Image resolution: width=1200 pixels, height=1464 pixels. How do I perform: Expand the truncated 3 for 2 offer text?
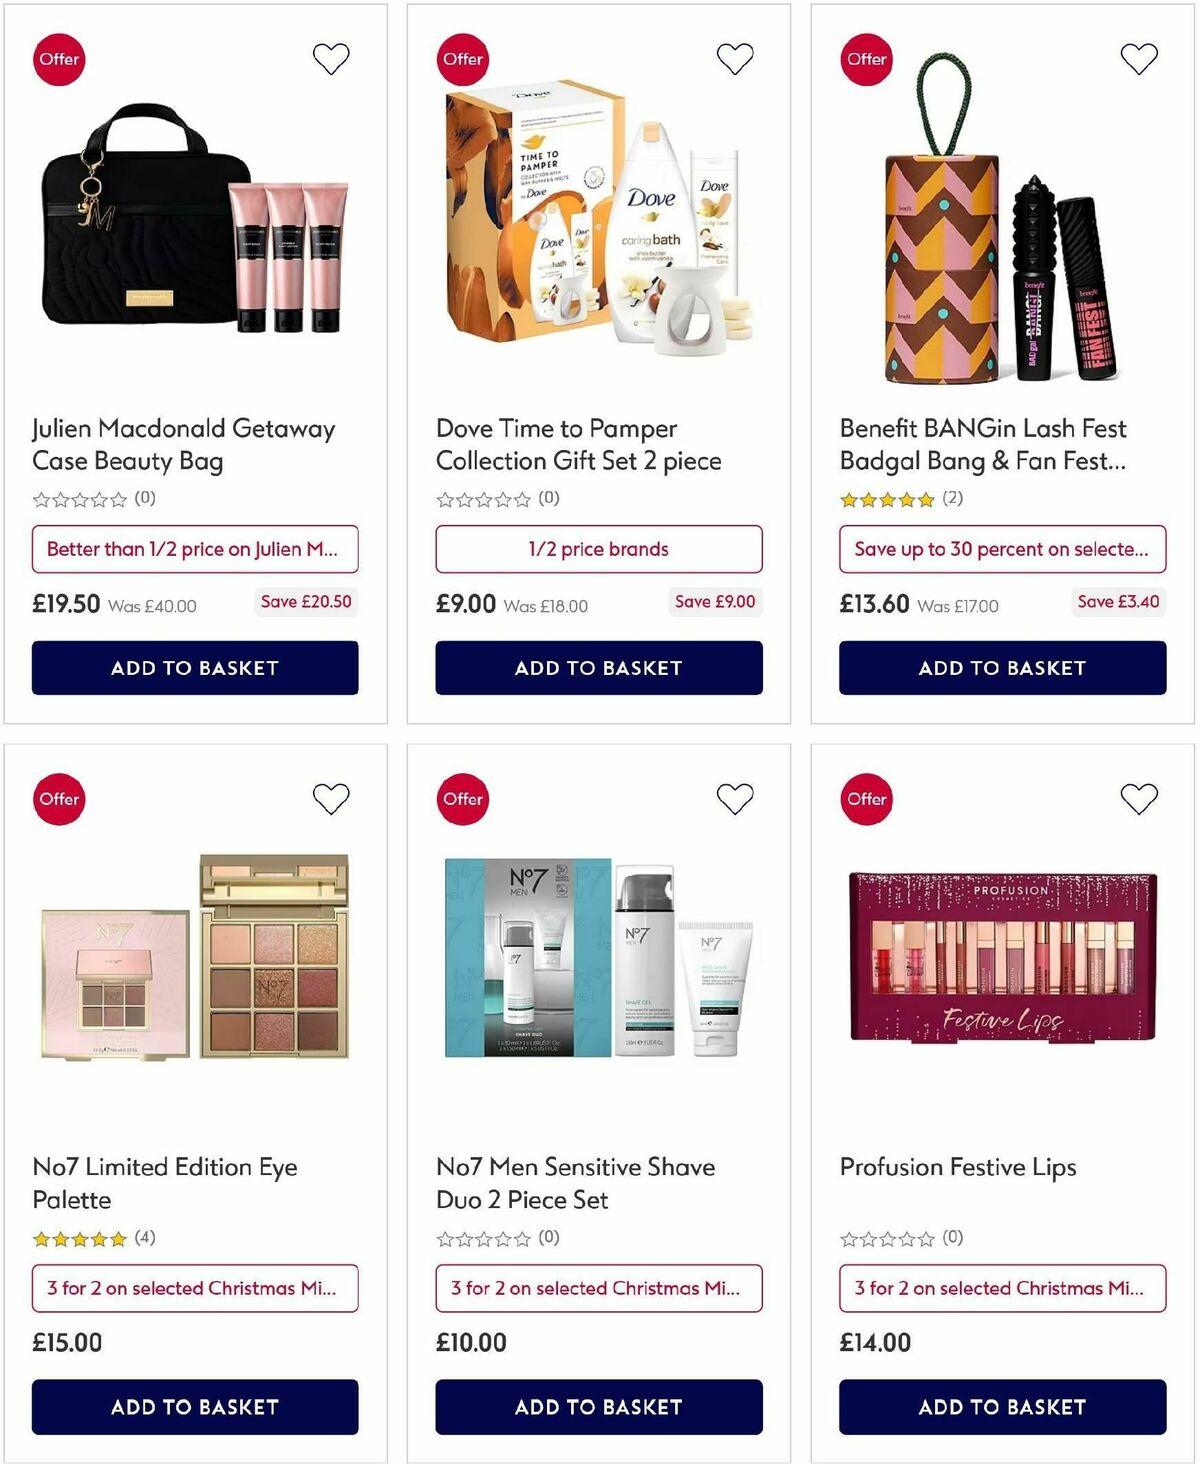point(195,1288)
